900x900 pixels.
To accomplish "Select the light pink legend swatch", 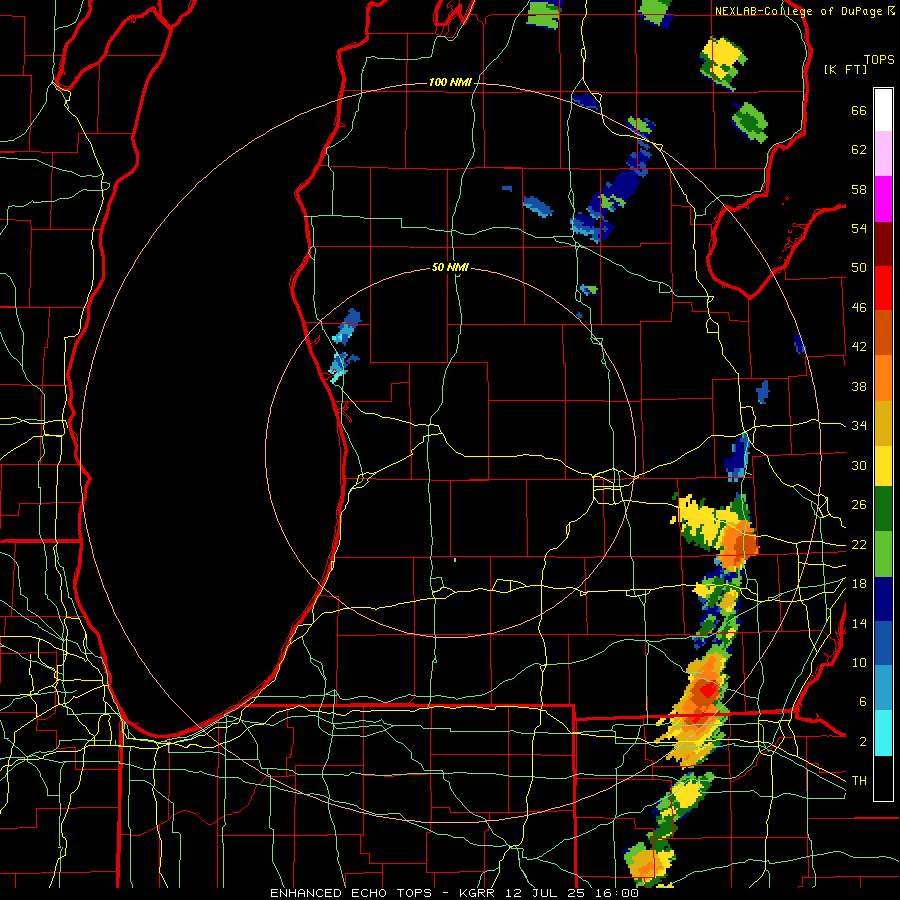I will click(x=883, y=154).
